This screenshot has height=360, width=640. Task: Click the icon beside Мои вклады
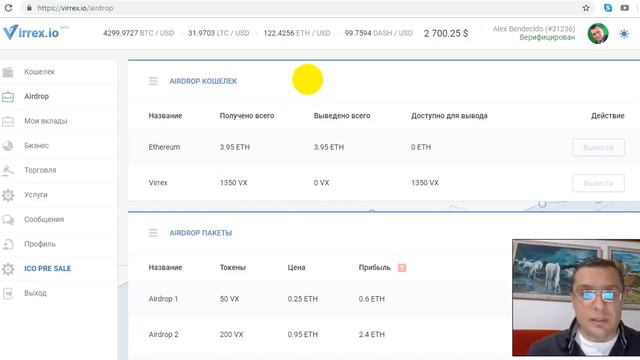click(8, 121)
